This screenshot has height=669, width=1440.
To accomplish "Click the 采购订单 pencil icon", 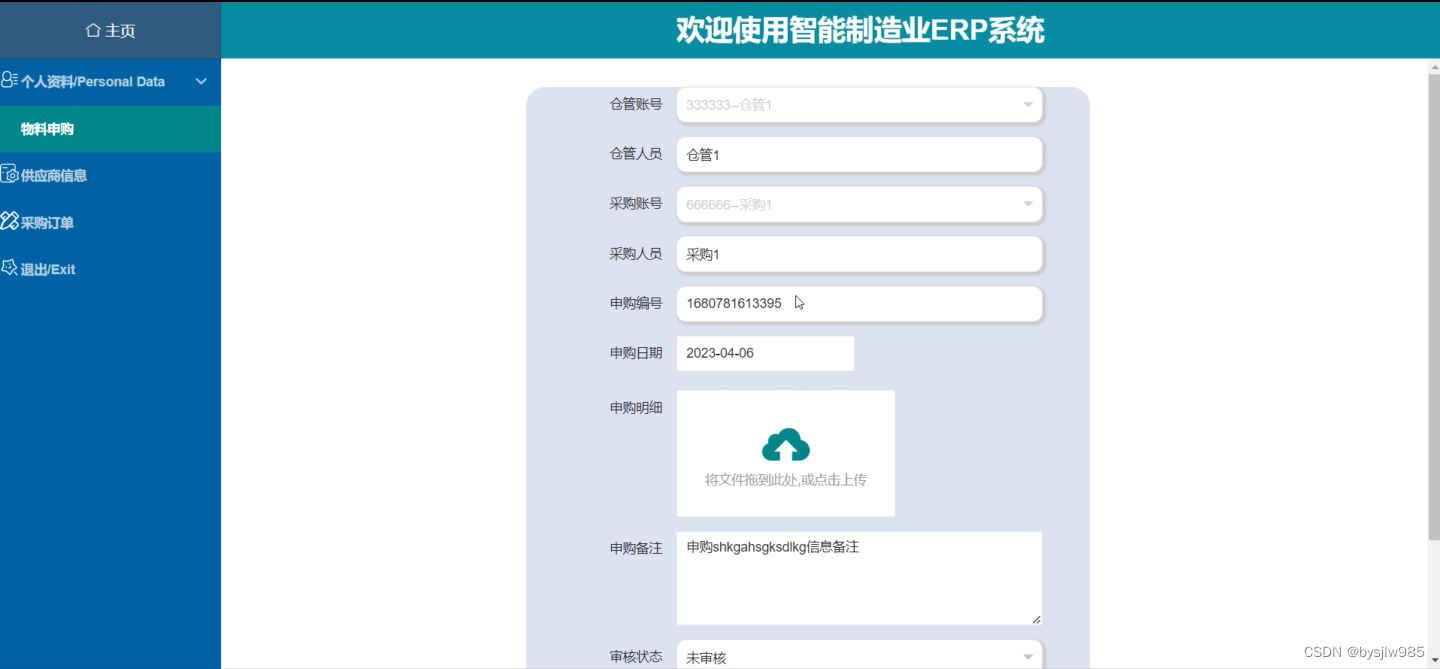I will coord(9,221).
